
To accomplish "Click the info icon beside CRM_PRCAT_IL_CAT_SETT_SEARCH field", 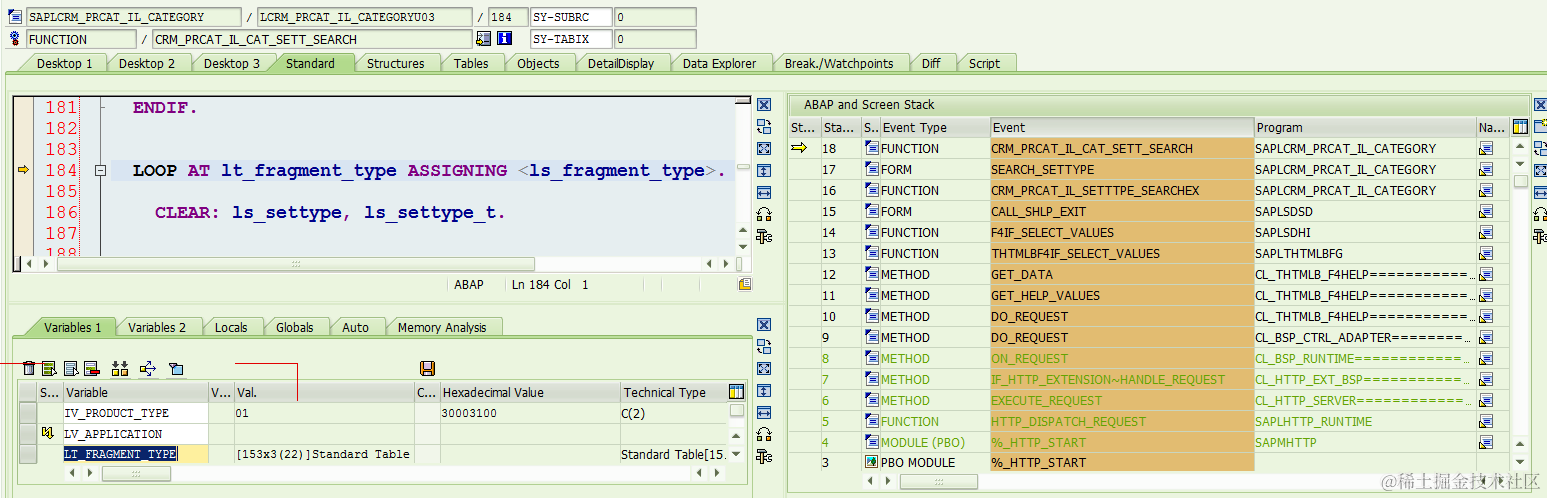I will click(505, 39).
